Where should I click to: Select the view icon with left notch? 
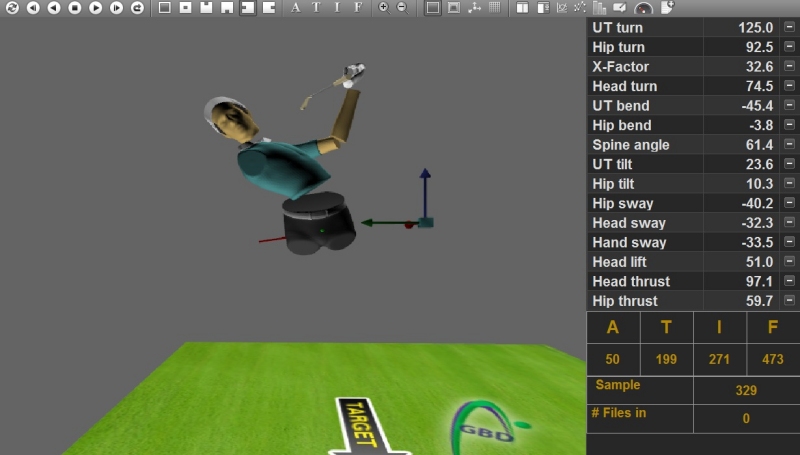click(x=248, y=8)
